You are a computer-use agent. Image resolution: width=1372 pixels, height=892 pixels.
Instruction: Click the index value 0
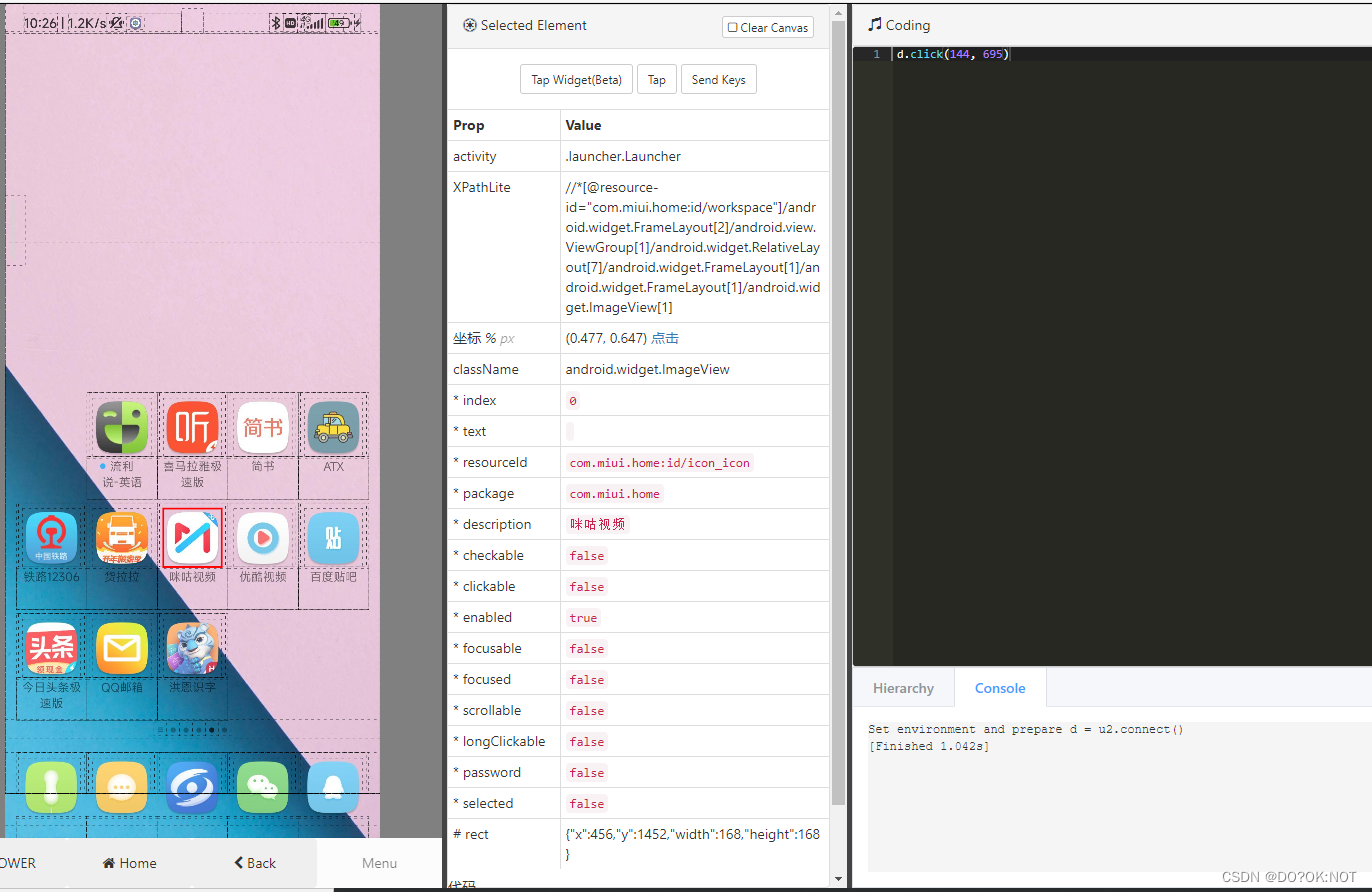pyautogui.click(x=573, y=400)
